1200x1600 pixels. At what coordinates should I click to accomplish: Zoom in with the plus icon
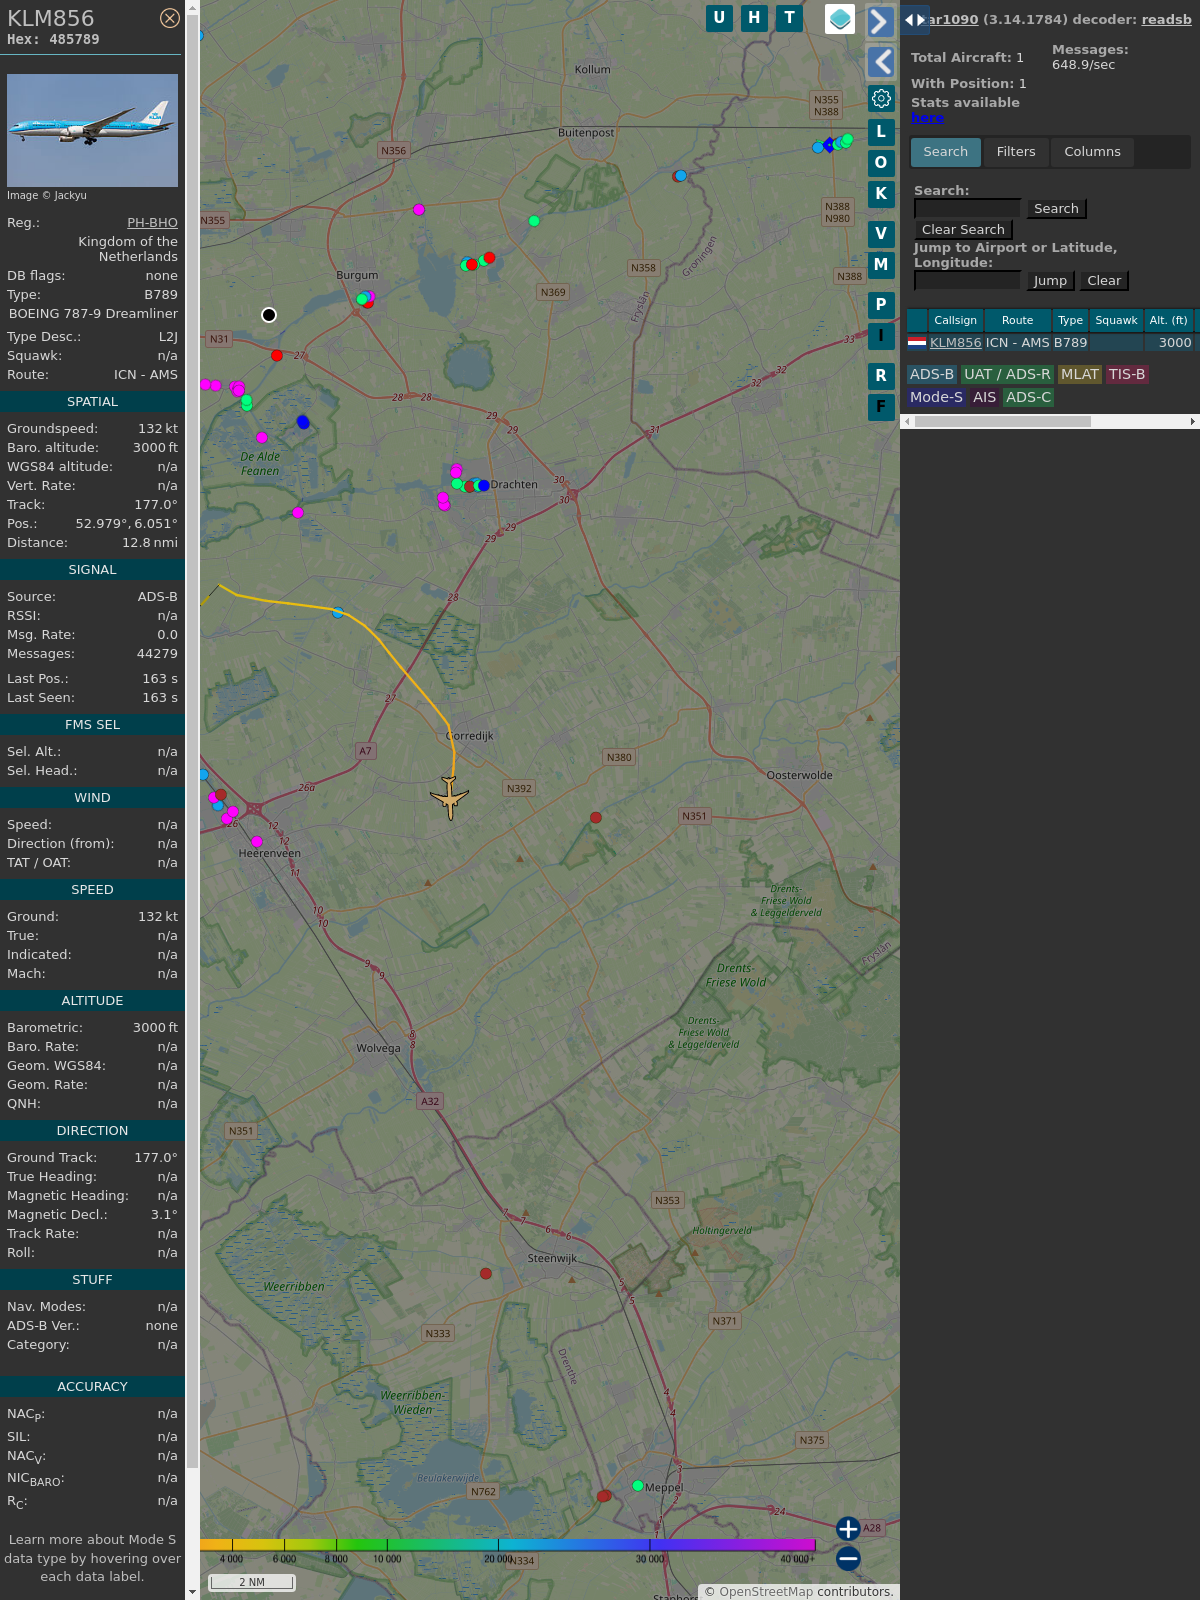pyautogui.click(x=848, y=1529)
